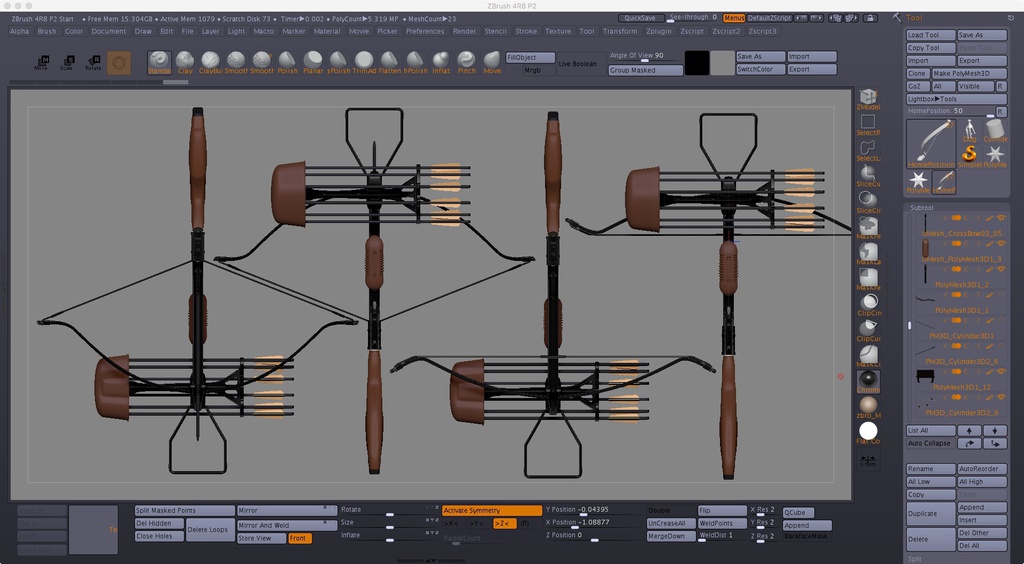1024x564 pixels.
Task: Open the Mirror options
Action: (286, 510)
